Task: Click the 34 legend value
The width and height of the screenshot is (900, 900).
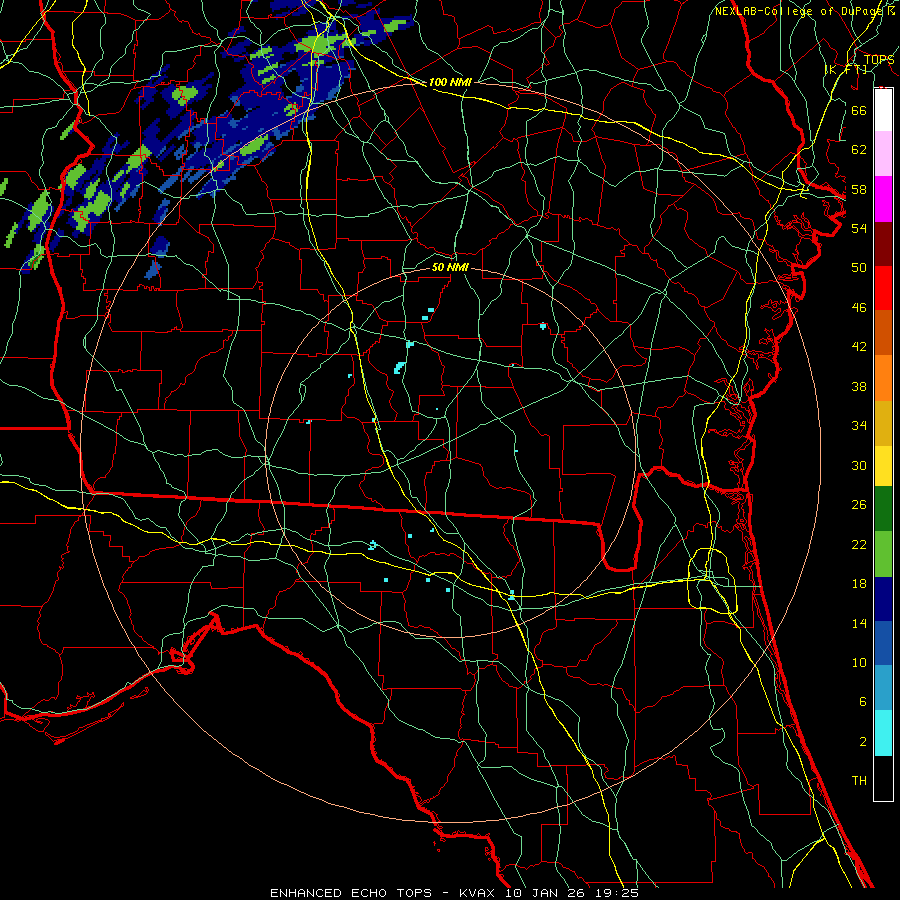Action: (x=859, y=425)
